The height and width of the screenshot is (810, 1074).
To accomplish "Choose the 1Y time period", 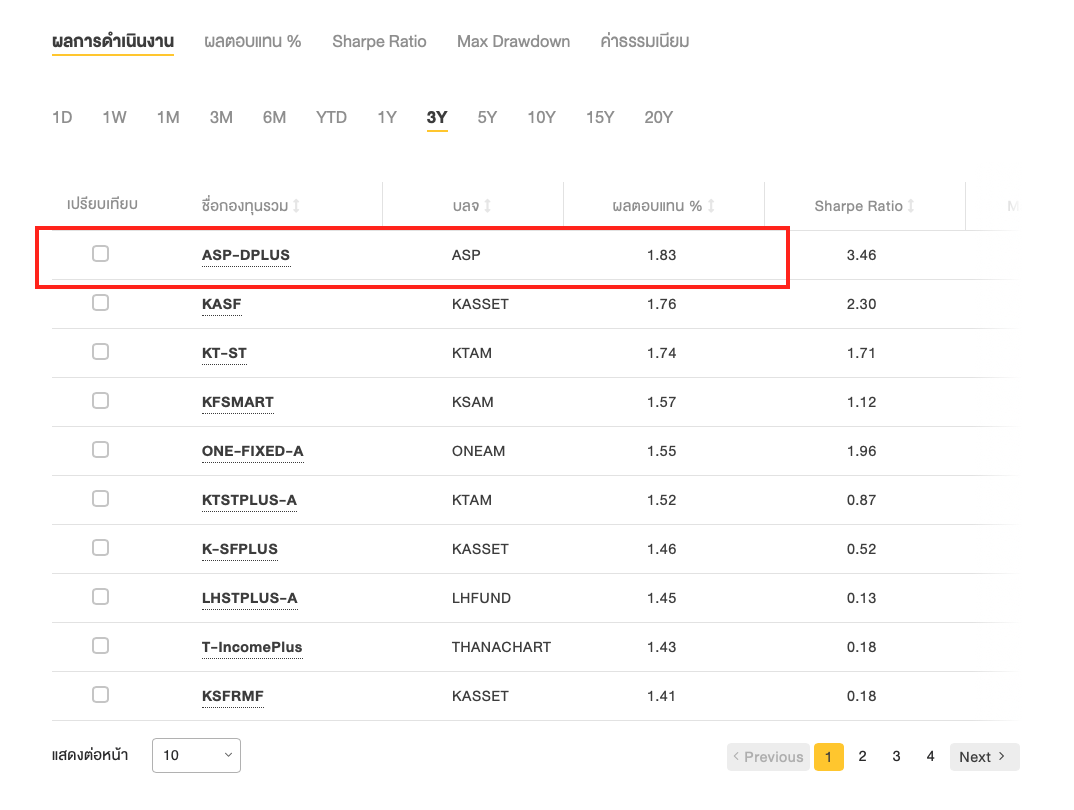I will tap(387, 118).
